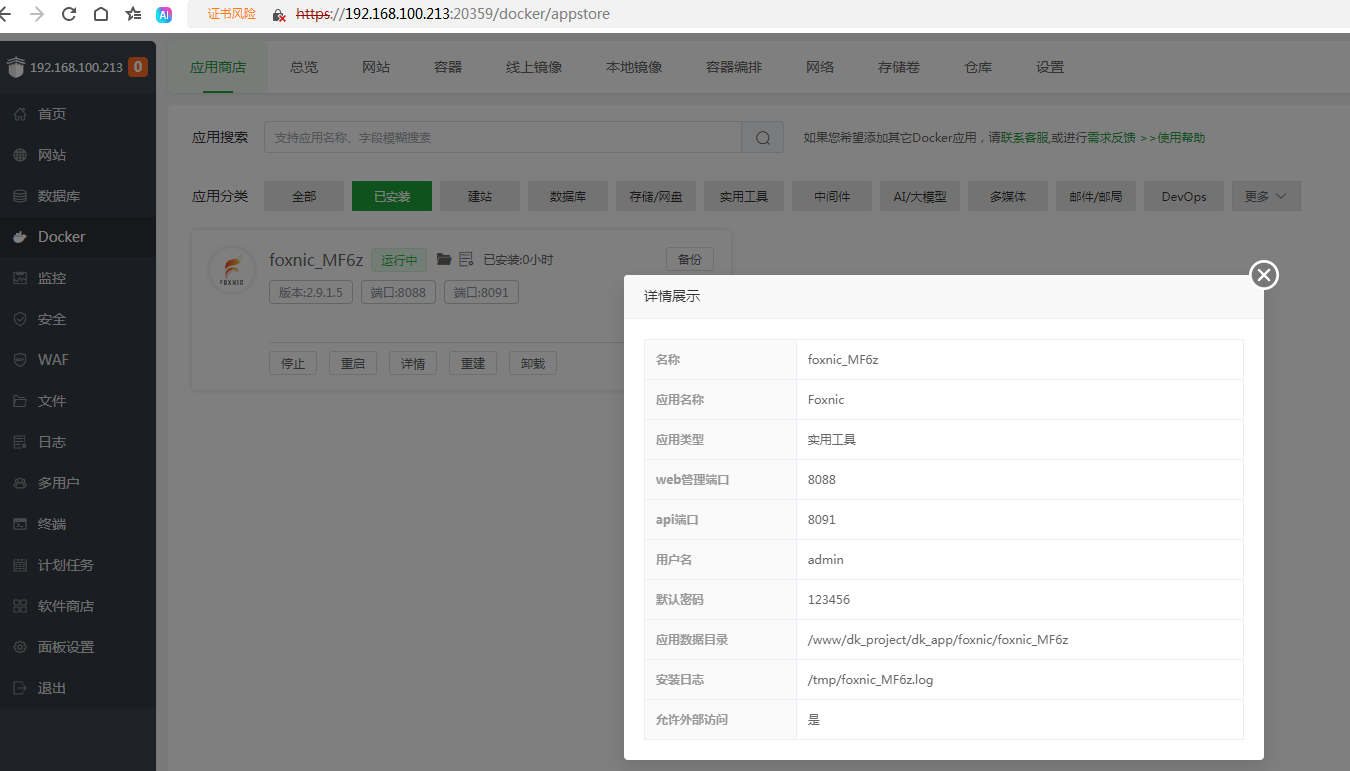Switch to the 仓库 tab
The height and width of the screenshot is (771, 1350).
coord(978,67)
